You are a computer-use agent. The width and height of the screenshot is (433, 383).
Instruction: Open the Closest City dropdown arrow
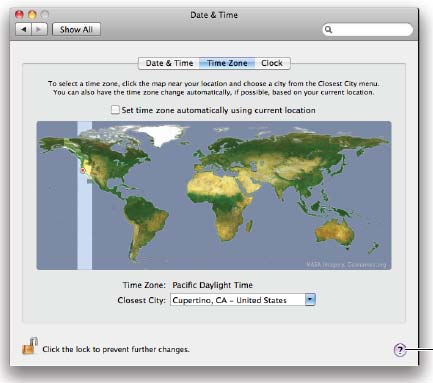click(310, 300)
